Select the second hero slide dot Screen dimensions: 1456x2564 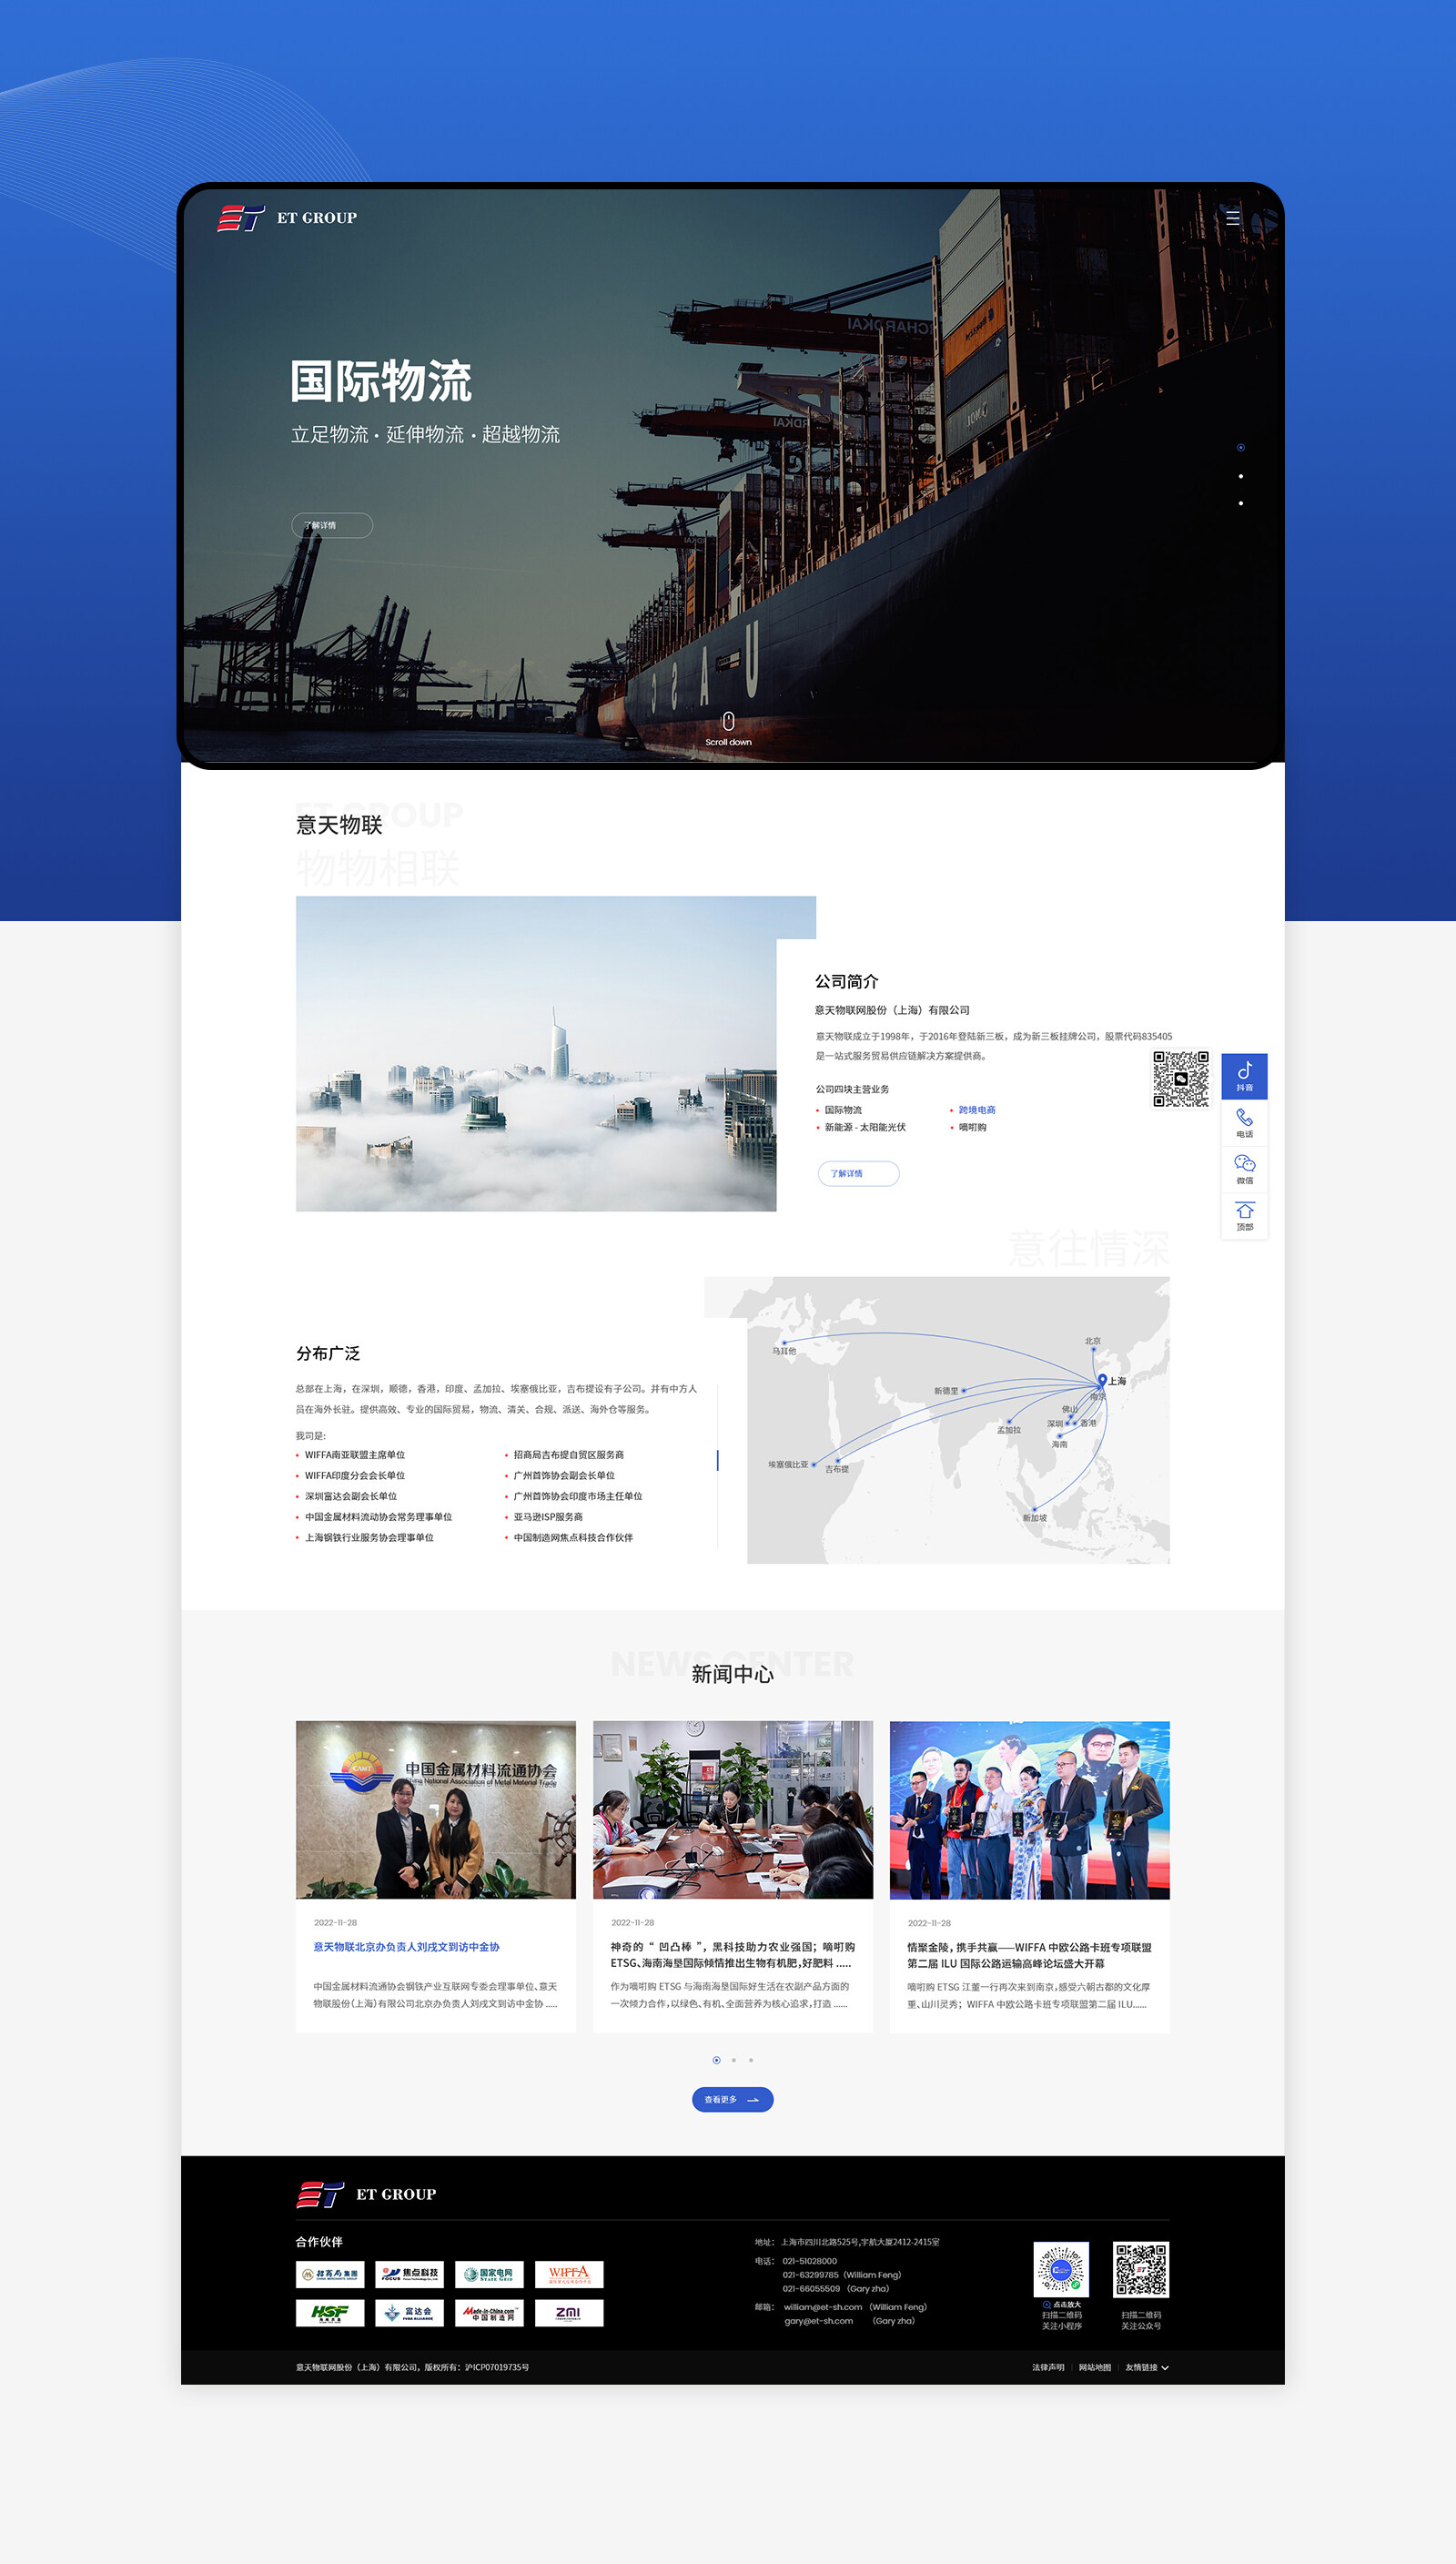pyautogui.click(x=1240, y=476)
